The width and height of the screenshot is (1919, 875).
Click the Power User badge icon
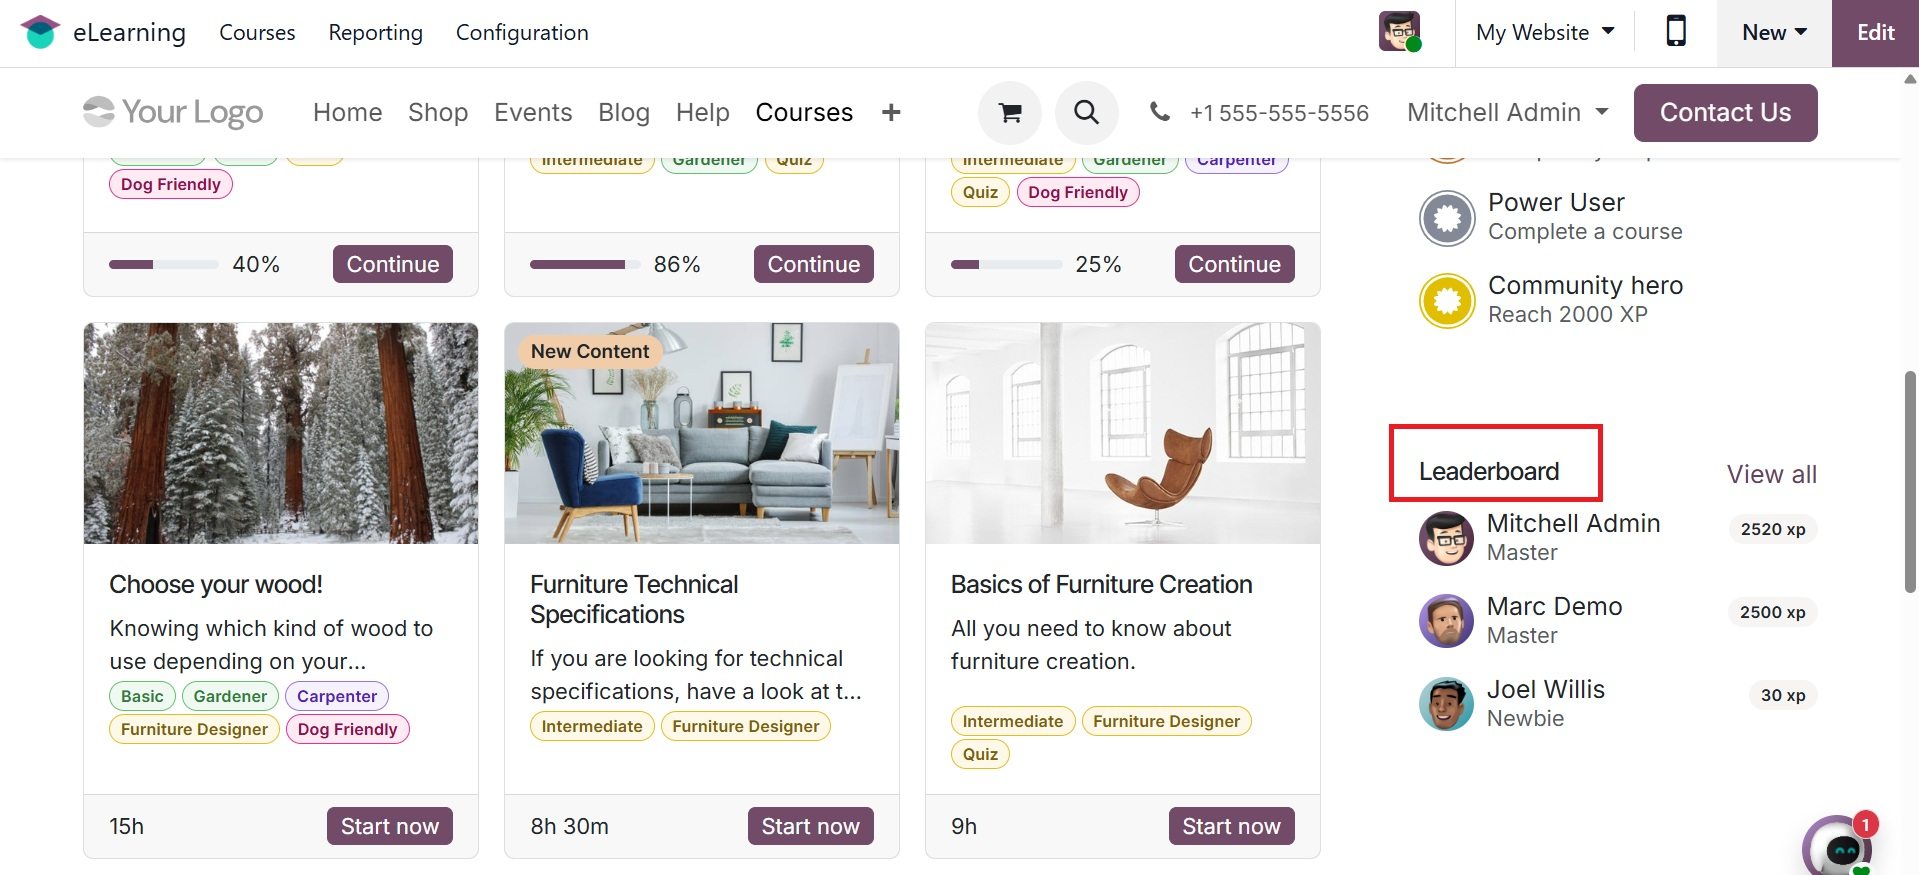click(x=1447, y=217)
